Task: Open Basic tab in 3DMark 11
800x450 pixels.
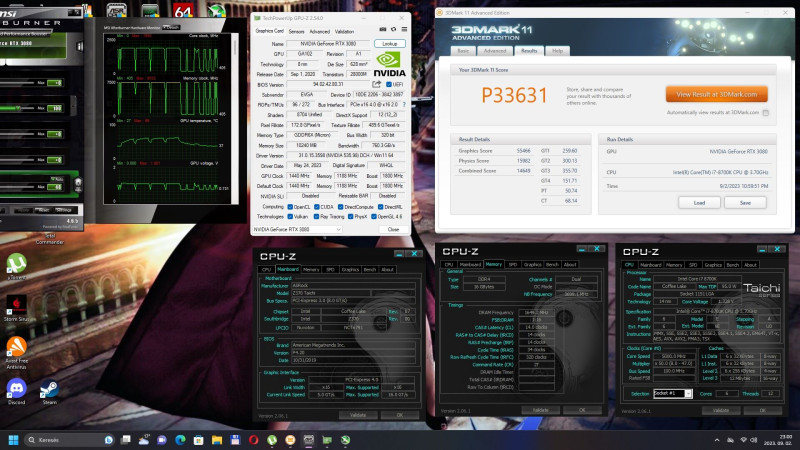Action: (463, 51)
